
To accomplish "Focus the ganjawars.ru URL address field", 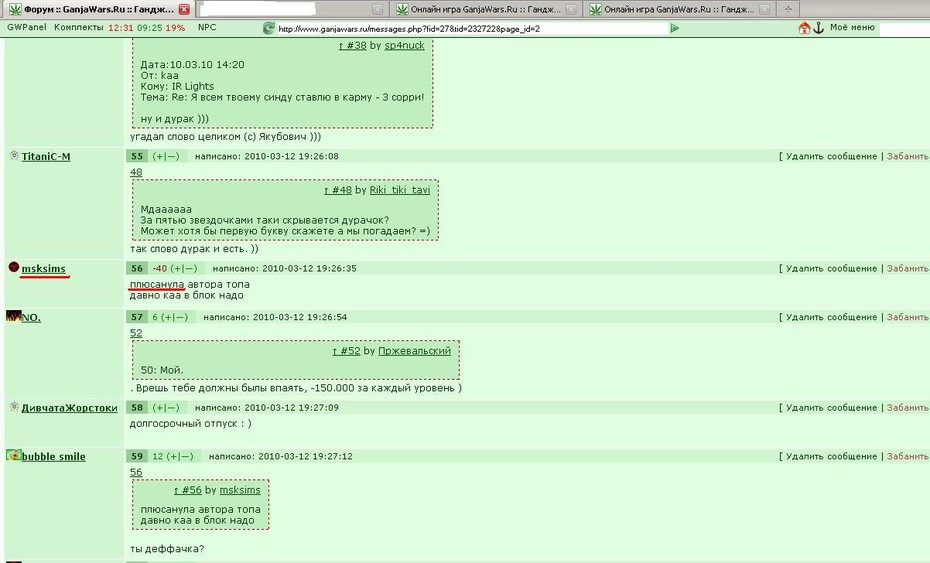I will (472, 28).
